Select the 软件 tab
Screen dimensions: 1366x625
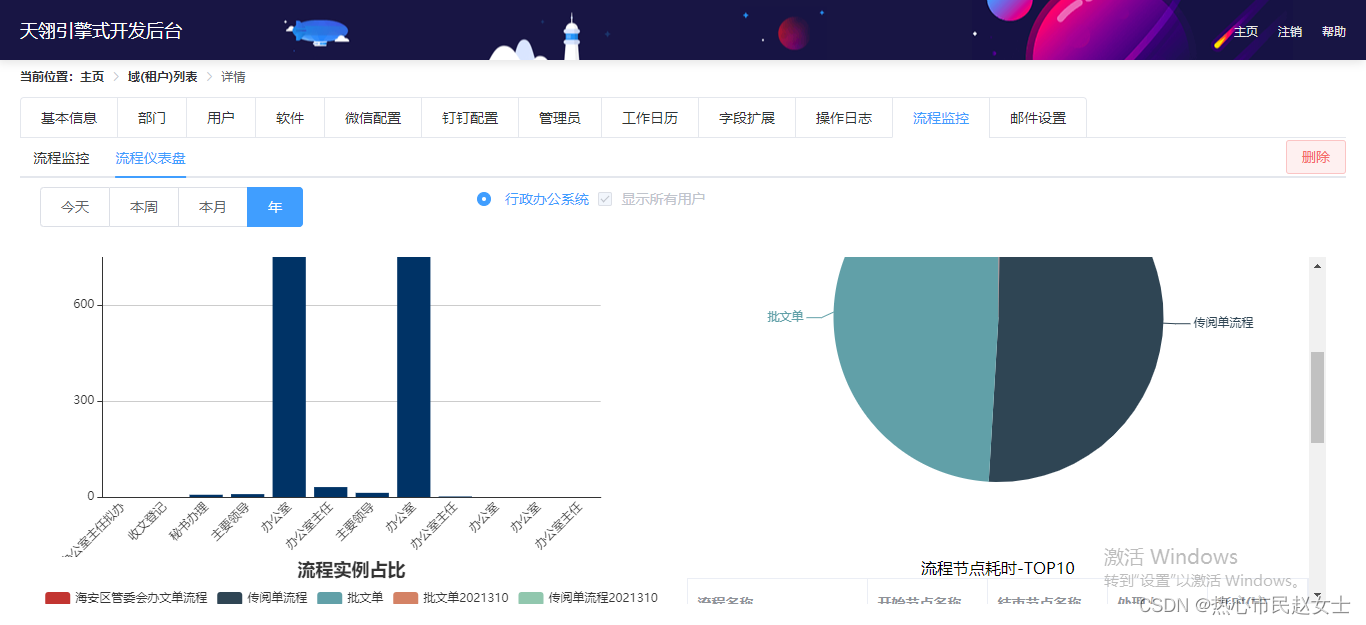click(290, 118)
